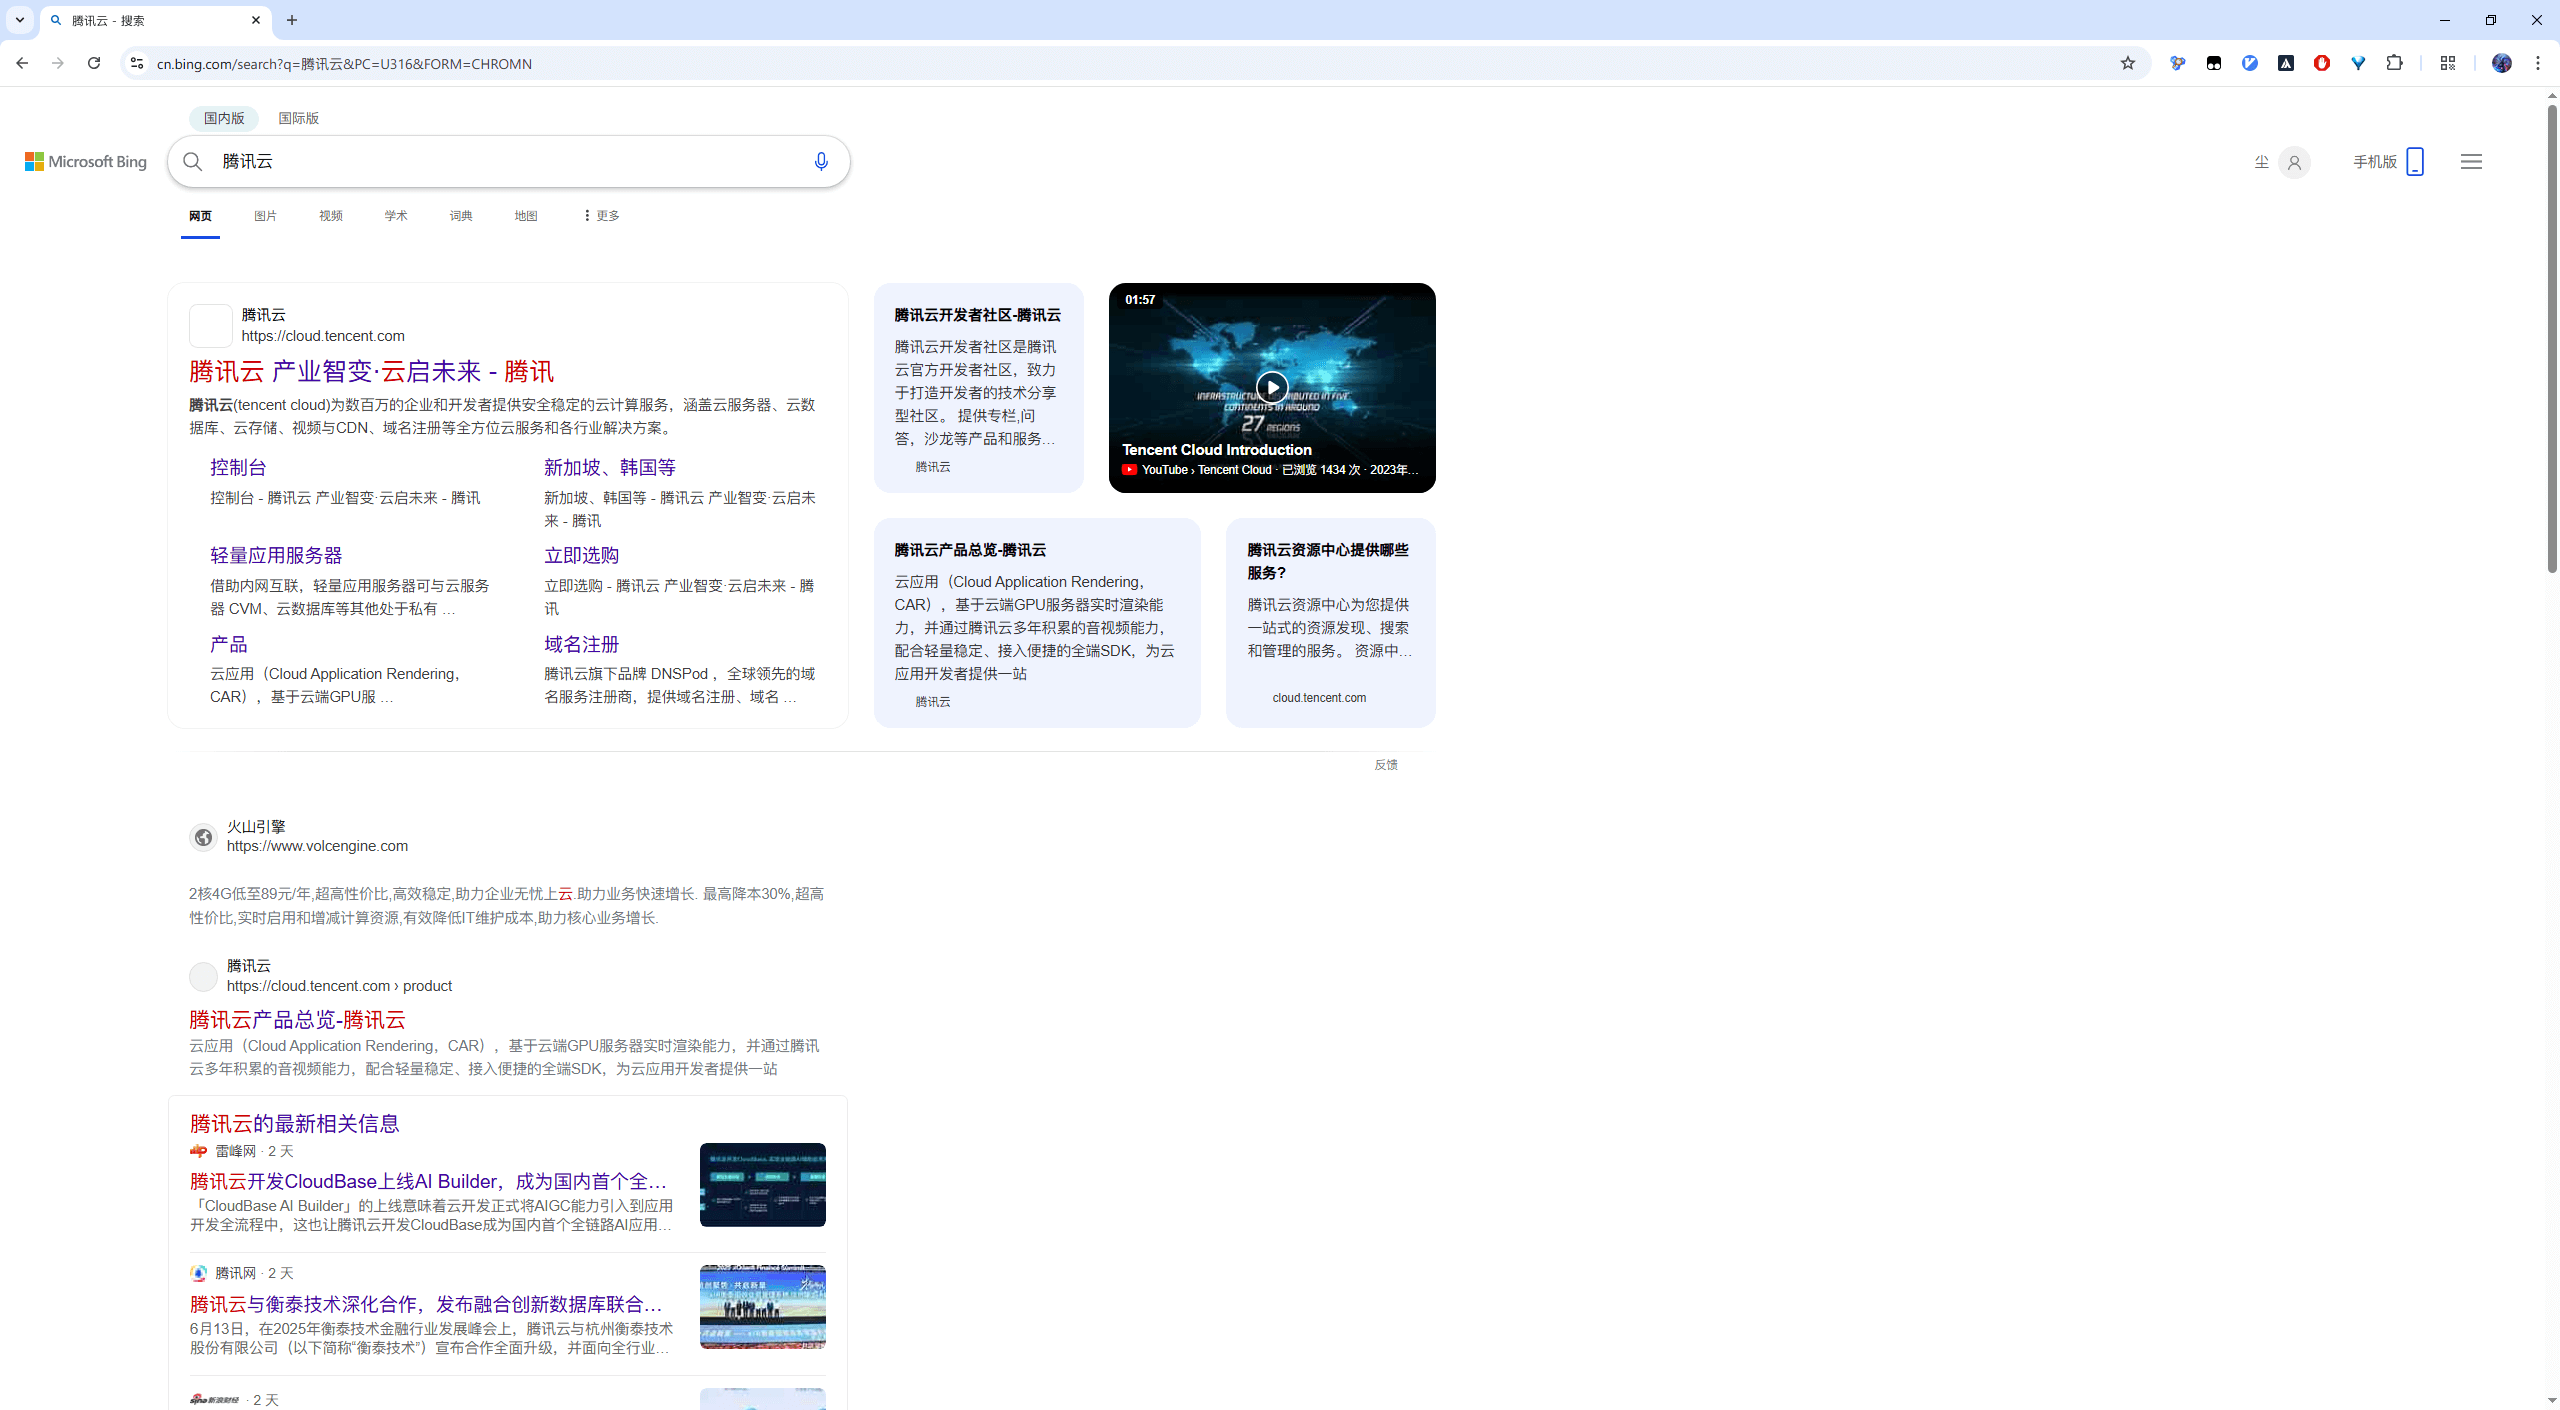This screenshot has width=2560, height=1410.
Task: Open the 学术 search tab
Action: click(396, 216)
